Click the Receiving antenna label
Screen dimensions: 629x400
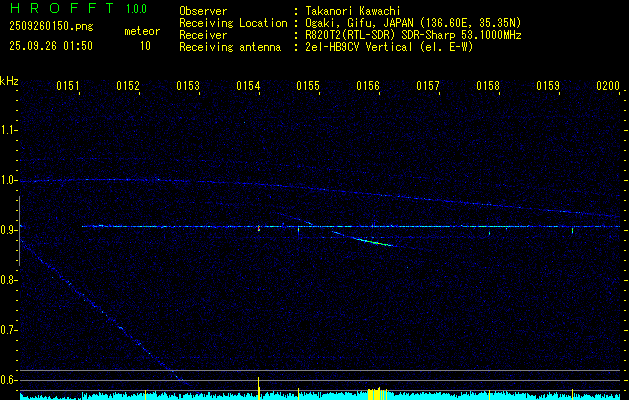coord(230,47)
